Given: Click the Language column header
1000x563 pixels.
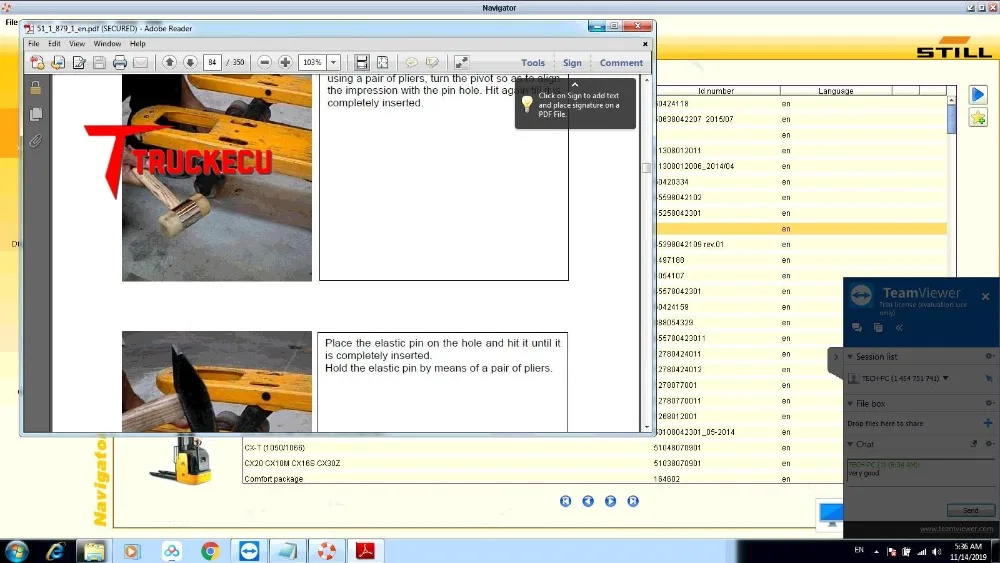Looking at the screenshot, I should [x=835, y=91].
